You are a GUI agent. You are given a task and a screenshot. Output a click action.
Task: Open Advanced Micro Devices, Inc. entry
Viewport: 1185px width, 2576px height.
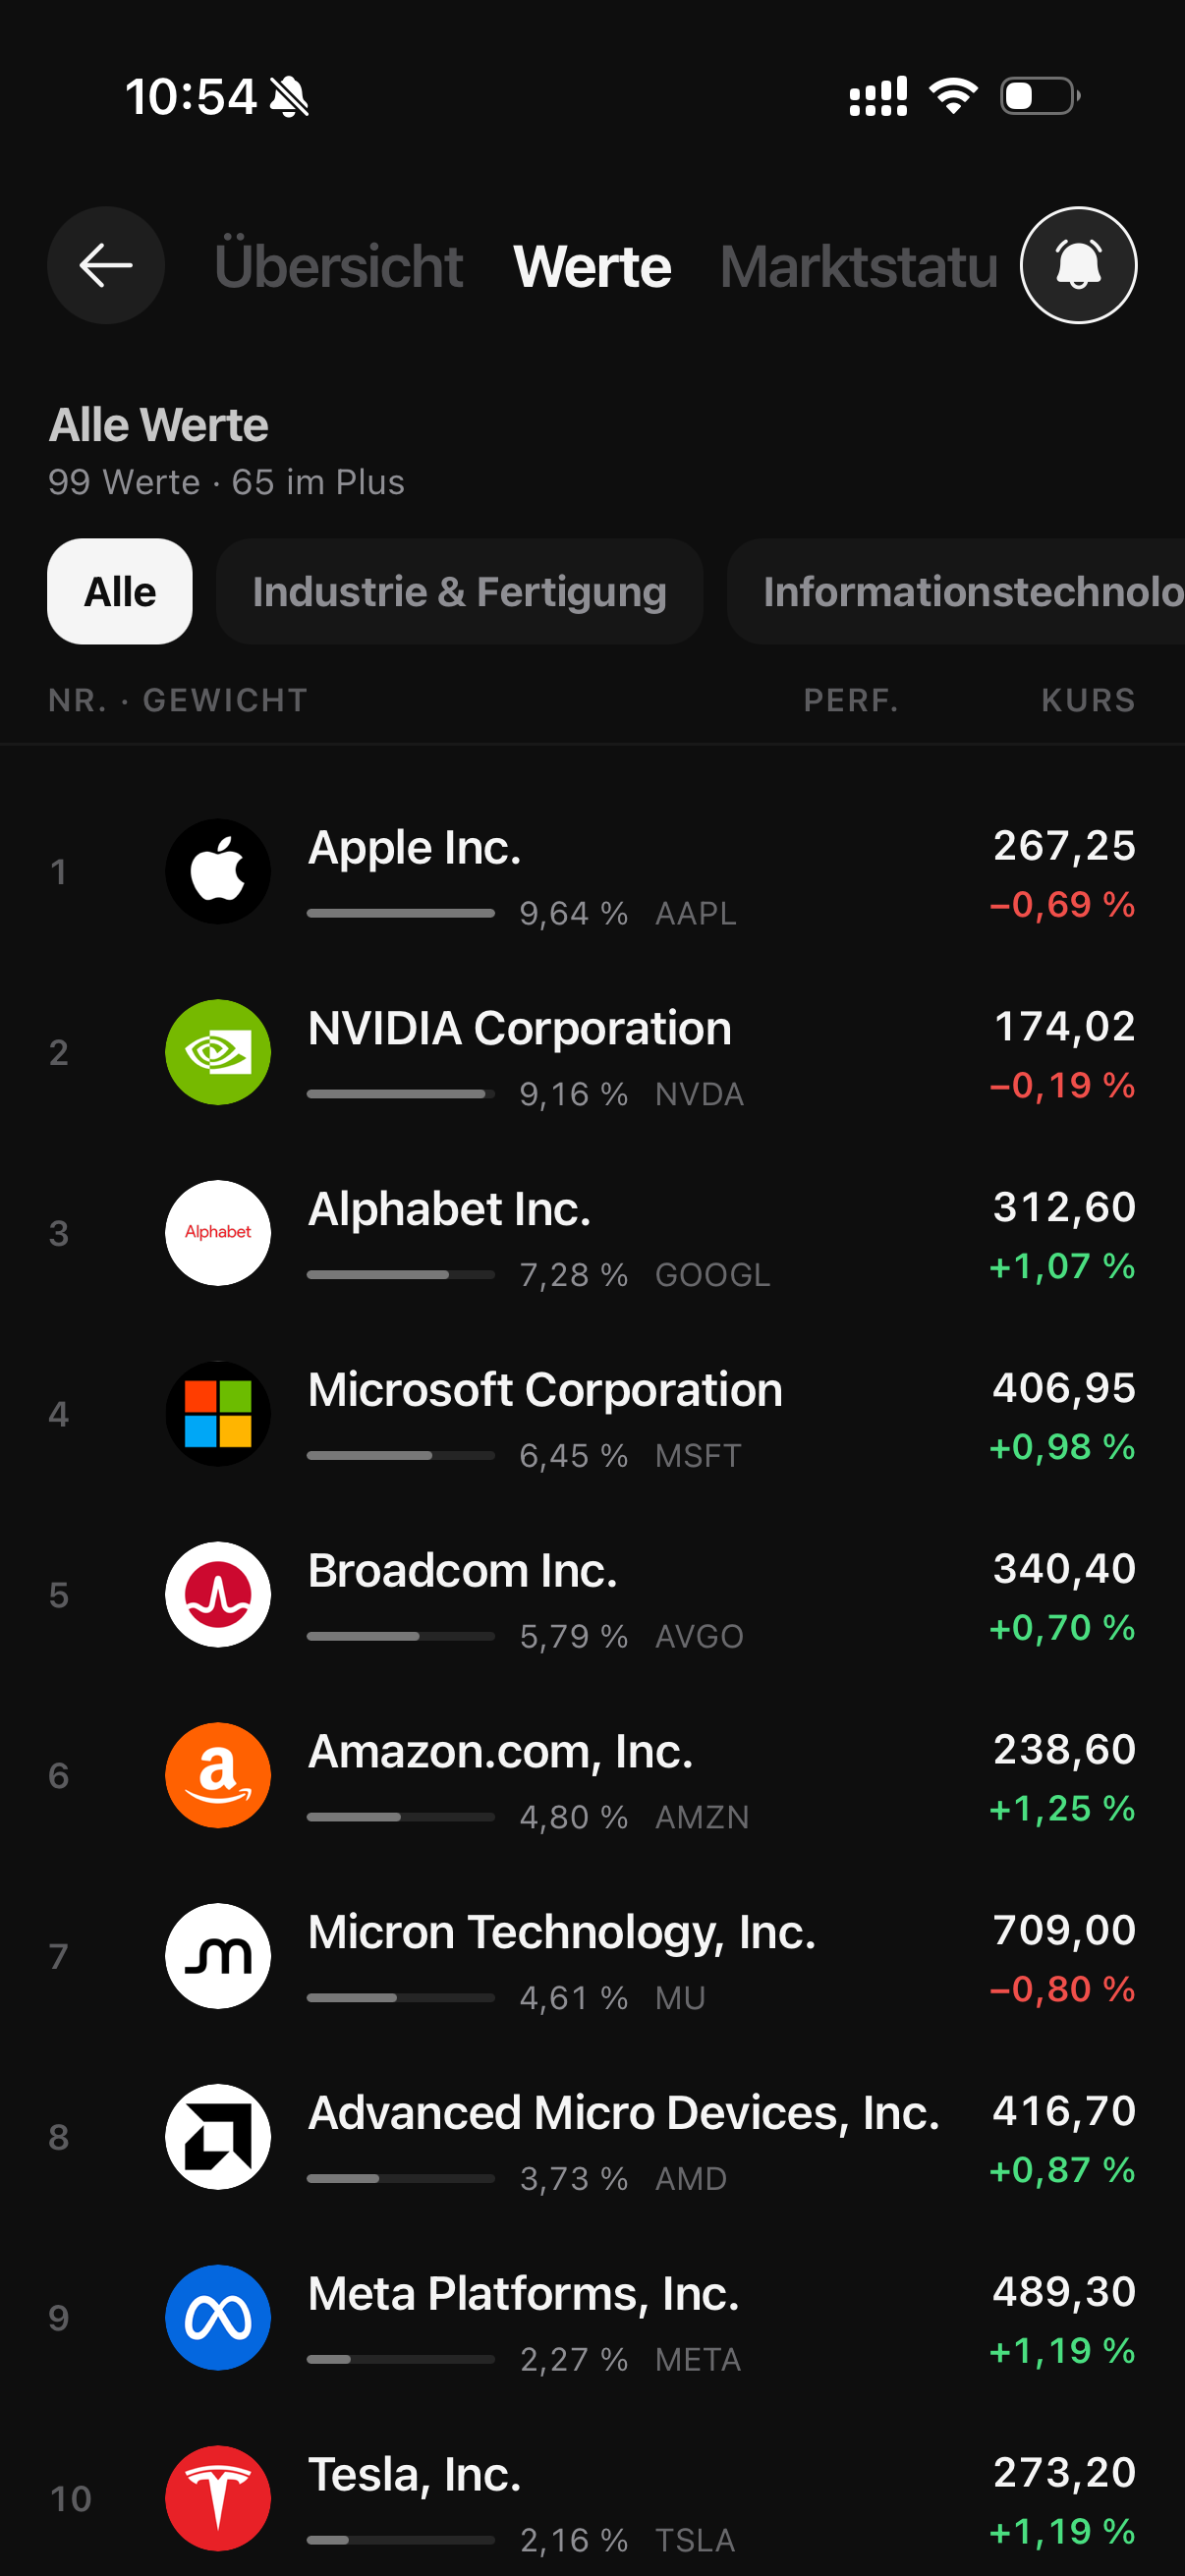(592, 2137)
